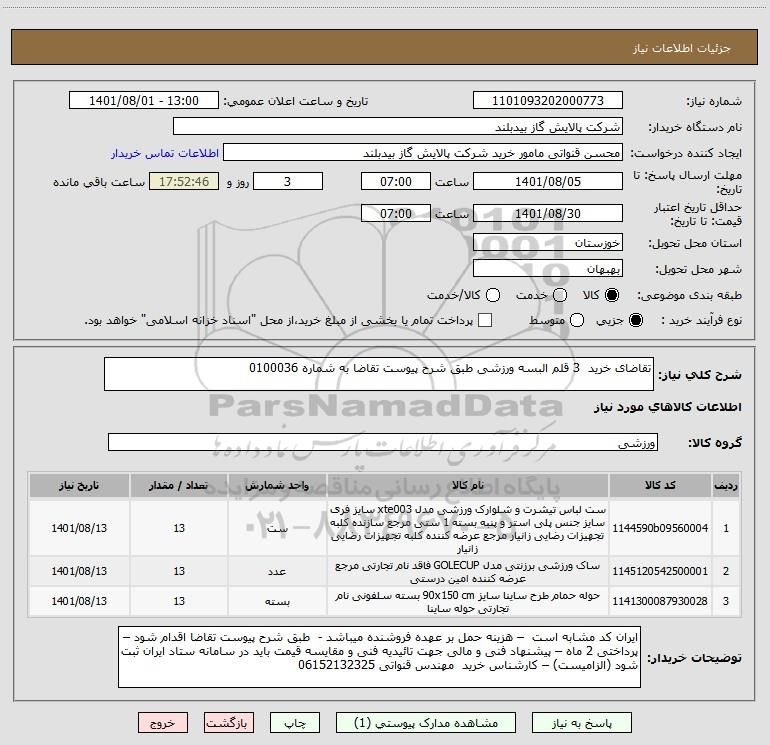Click the response deadline date 1401/08/05
This screenshot has height=745, width=770.
548,181
